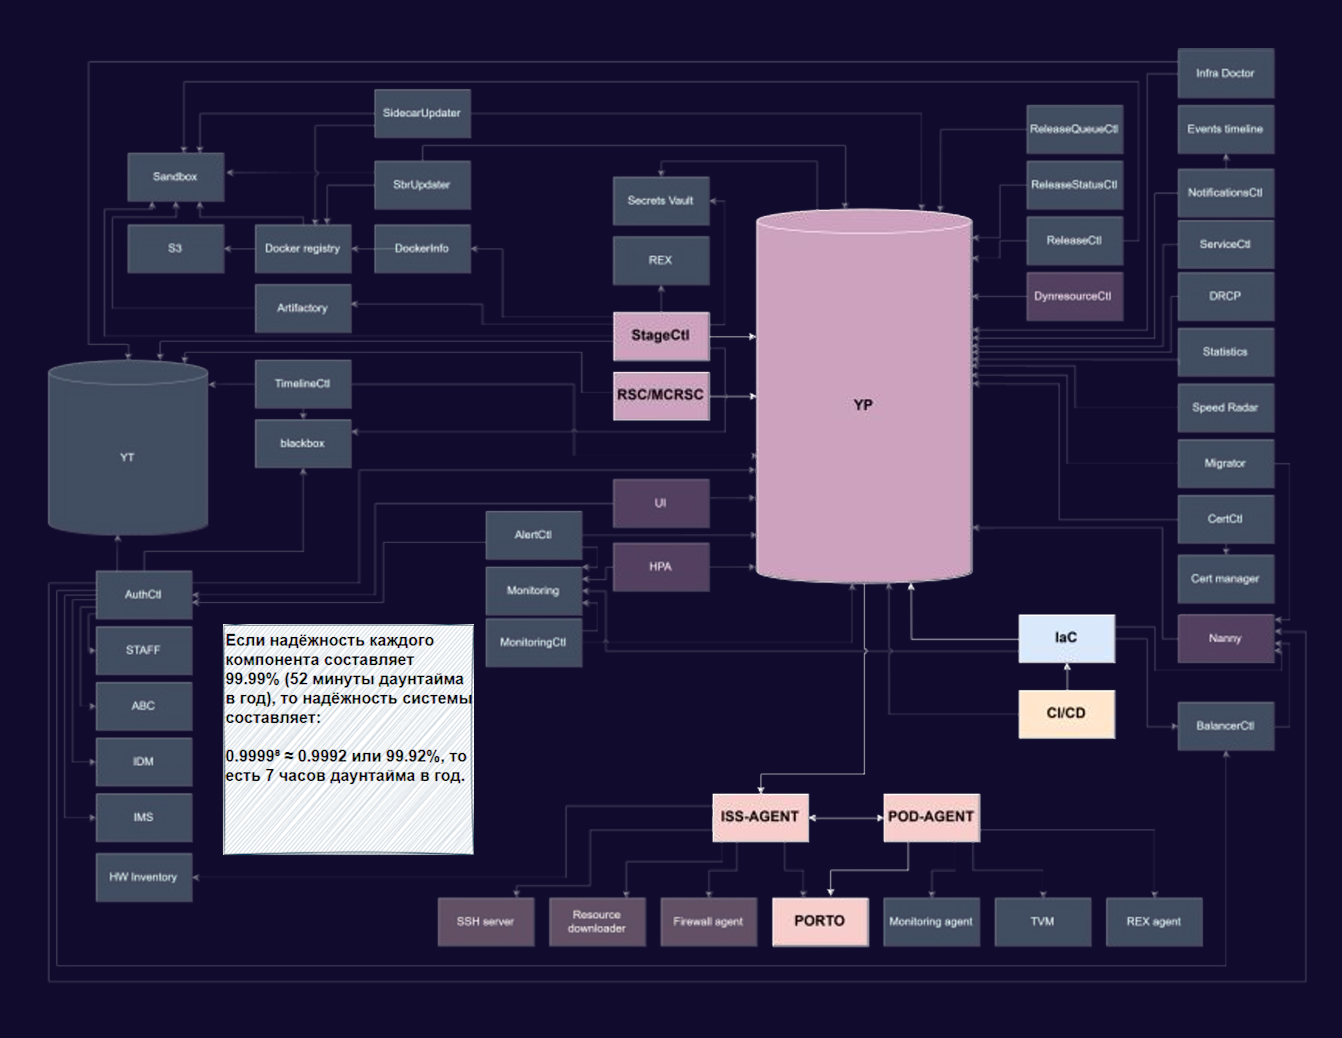Click the SSH server node
This screenshot has height=1038, width=1342.
coord(486,922)
